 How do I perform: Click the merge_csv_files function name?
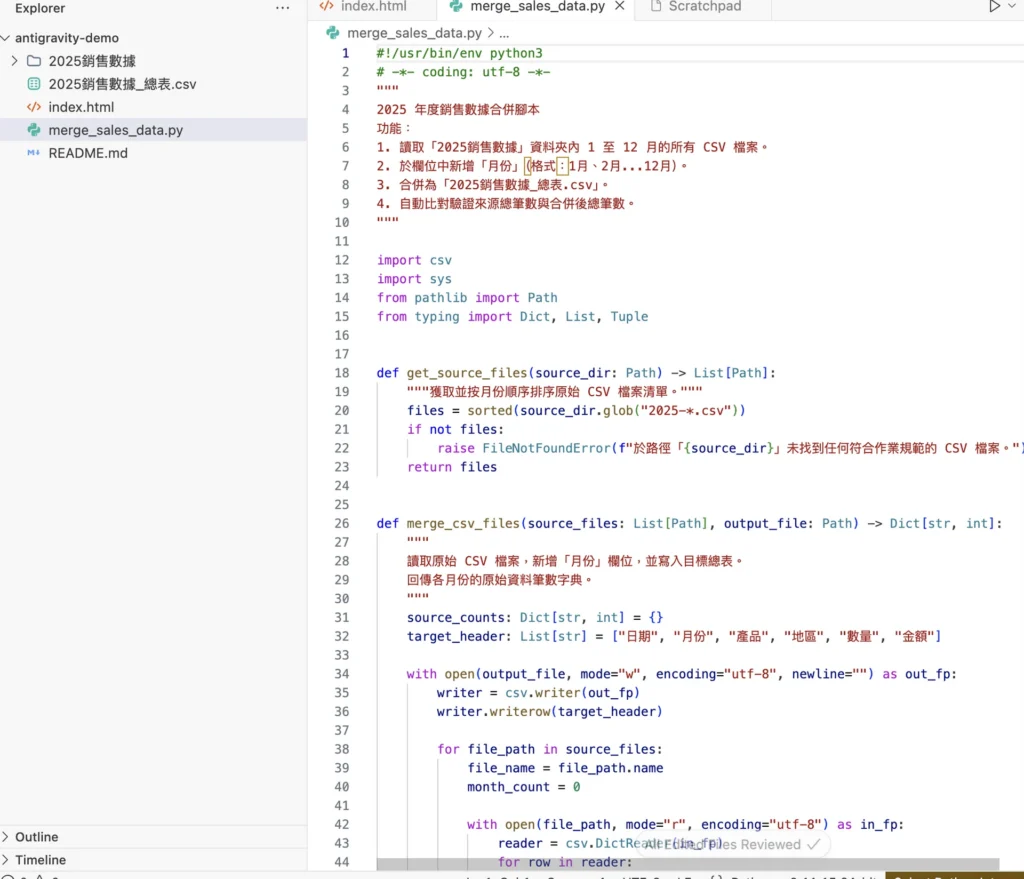(x=462, y=523)
